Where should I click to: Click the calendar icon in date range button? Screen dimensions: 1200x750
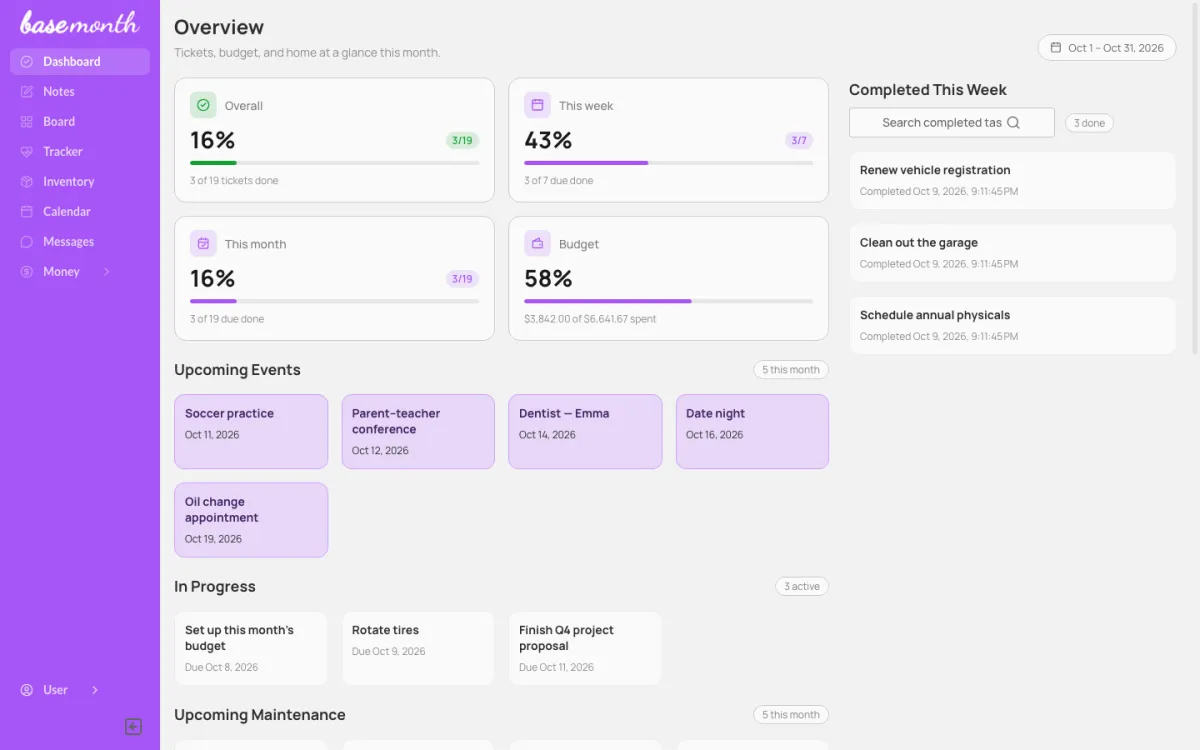(x=1055, y=47)
